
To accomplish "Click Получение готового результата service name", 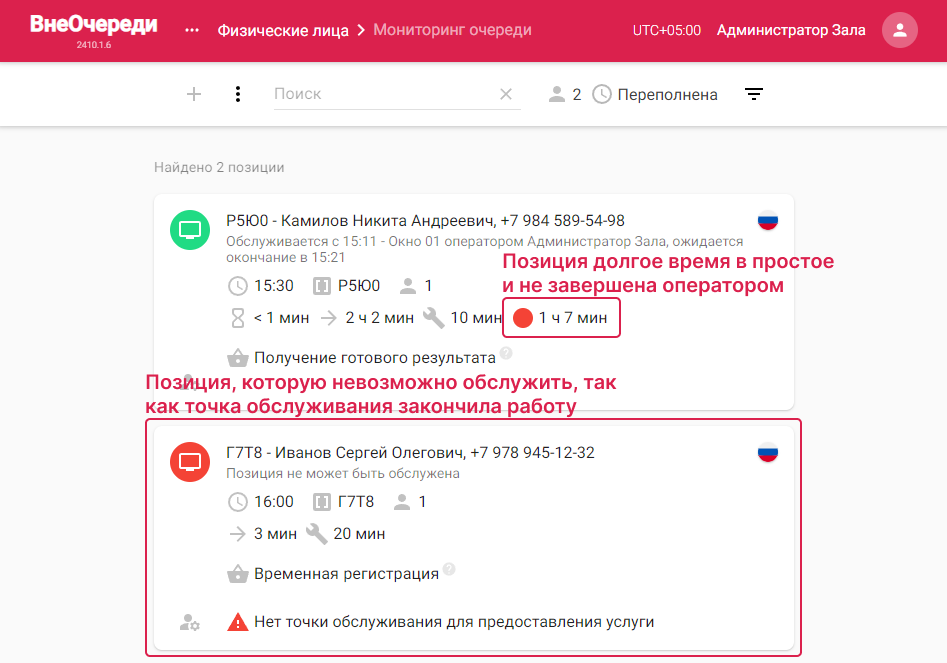I will click(x=374, y=358).
